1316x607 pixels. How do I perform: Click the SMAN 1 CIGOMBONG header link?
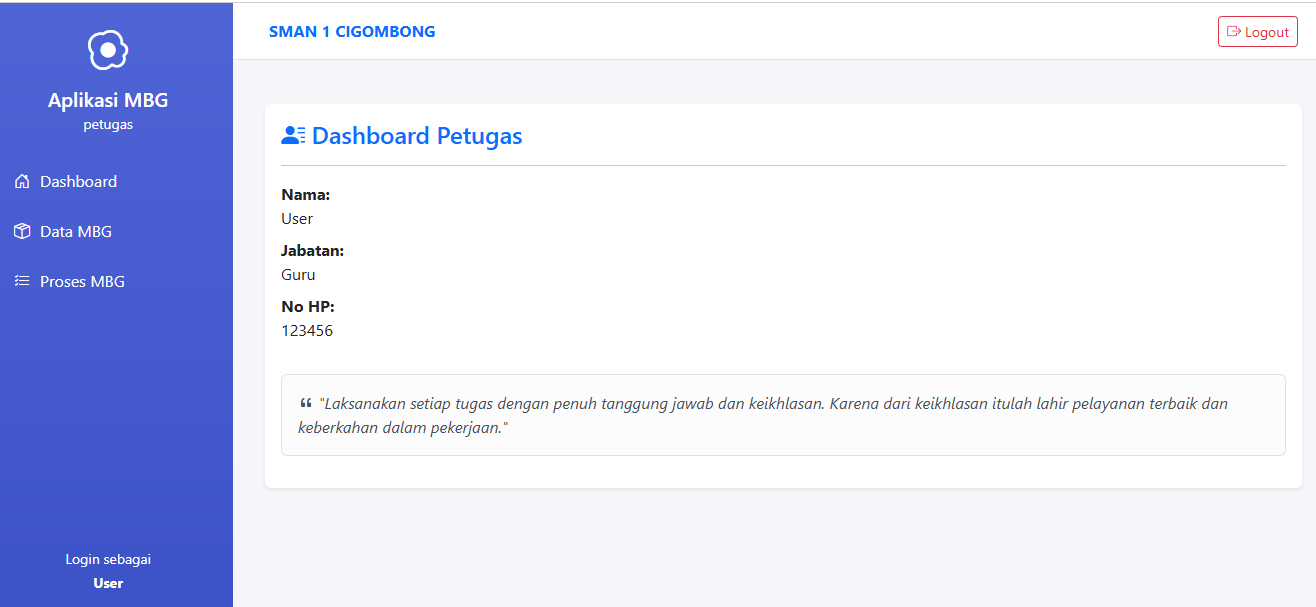pos(352,32)
